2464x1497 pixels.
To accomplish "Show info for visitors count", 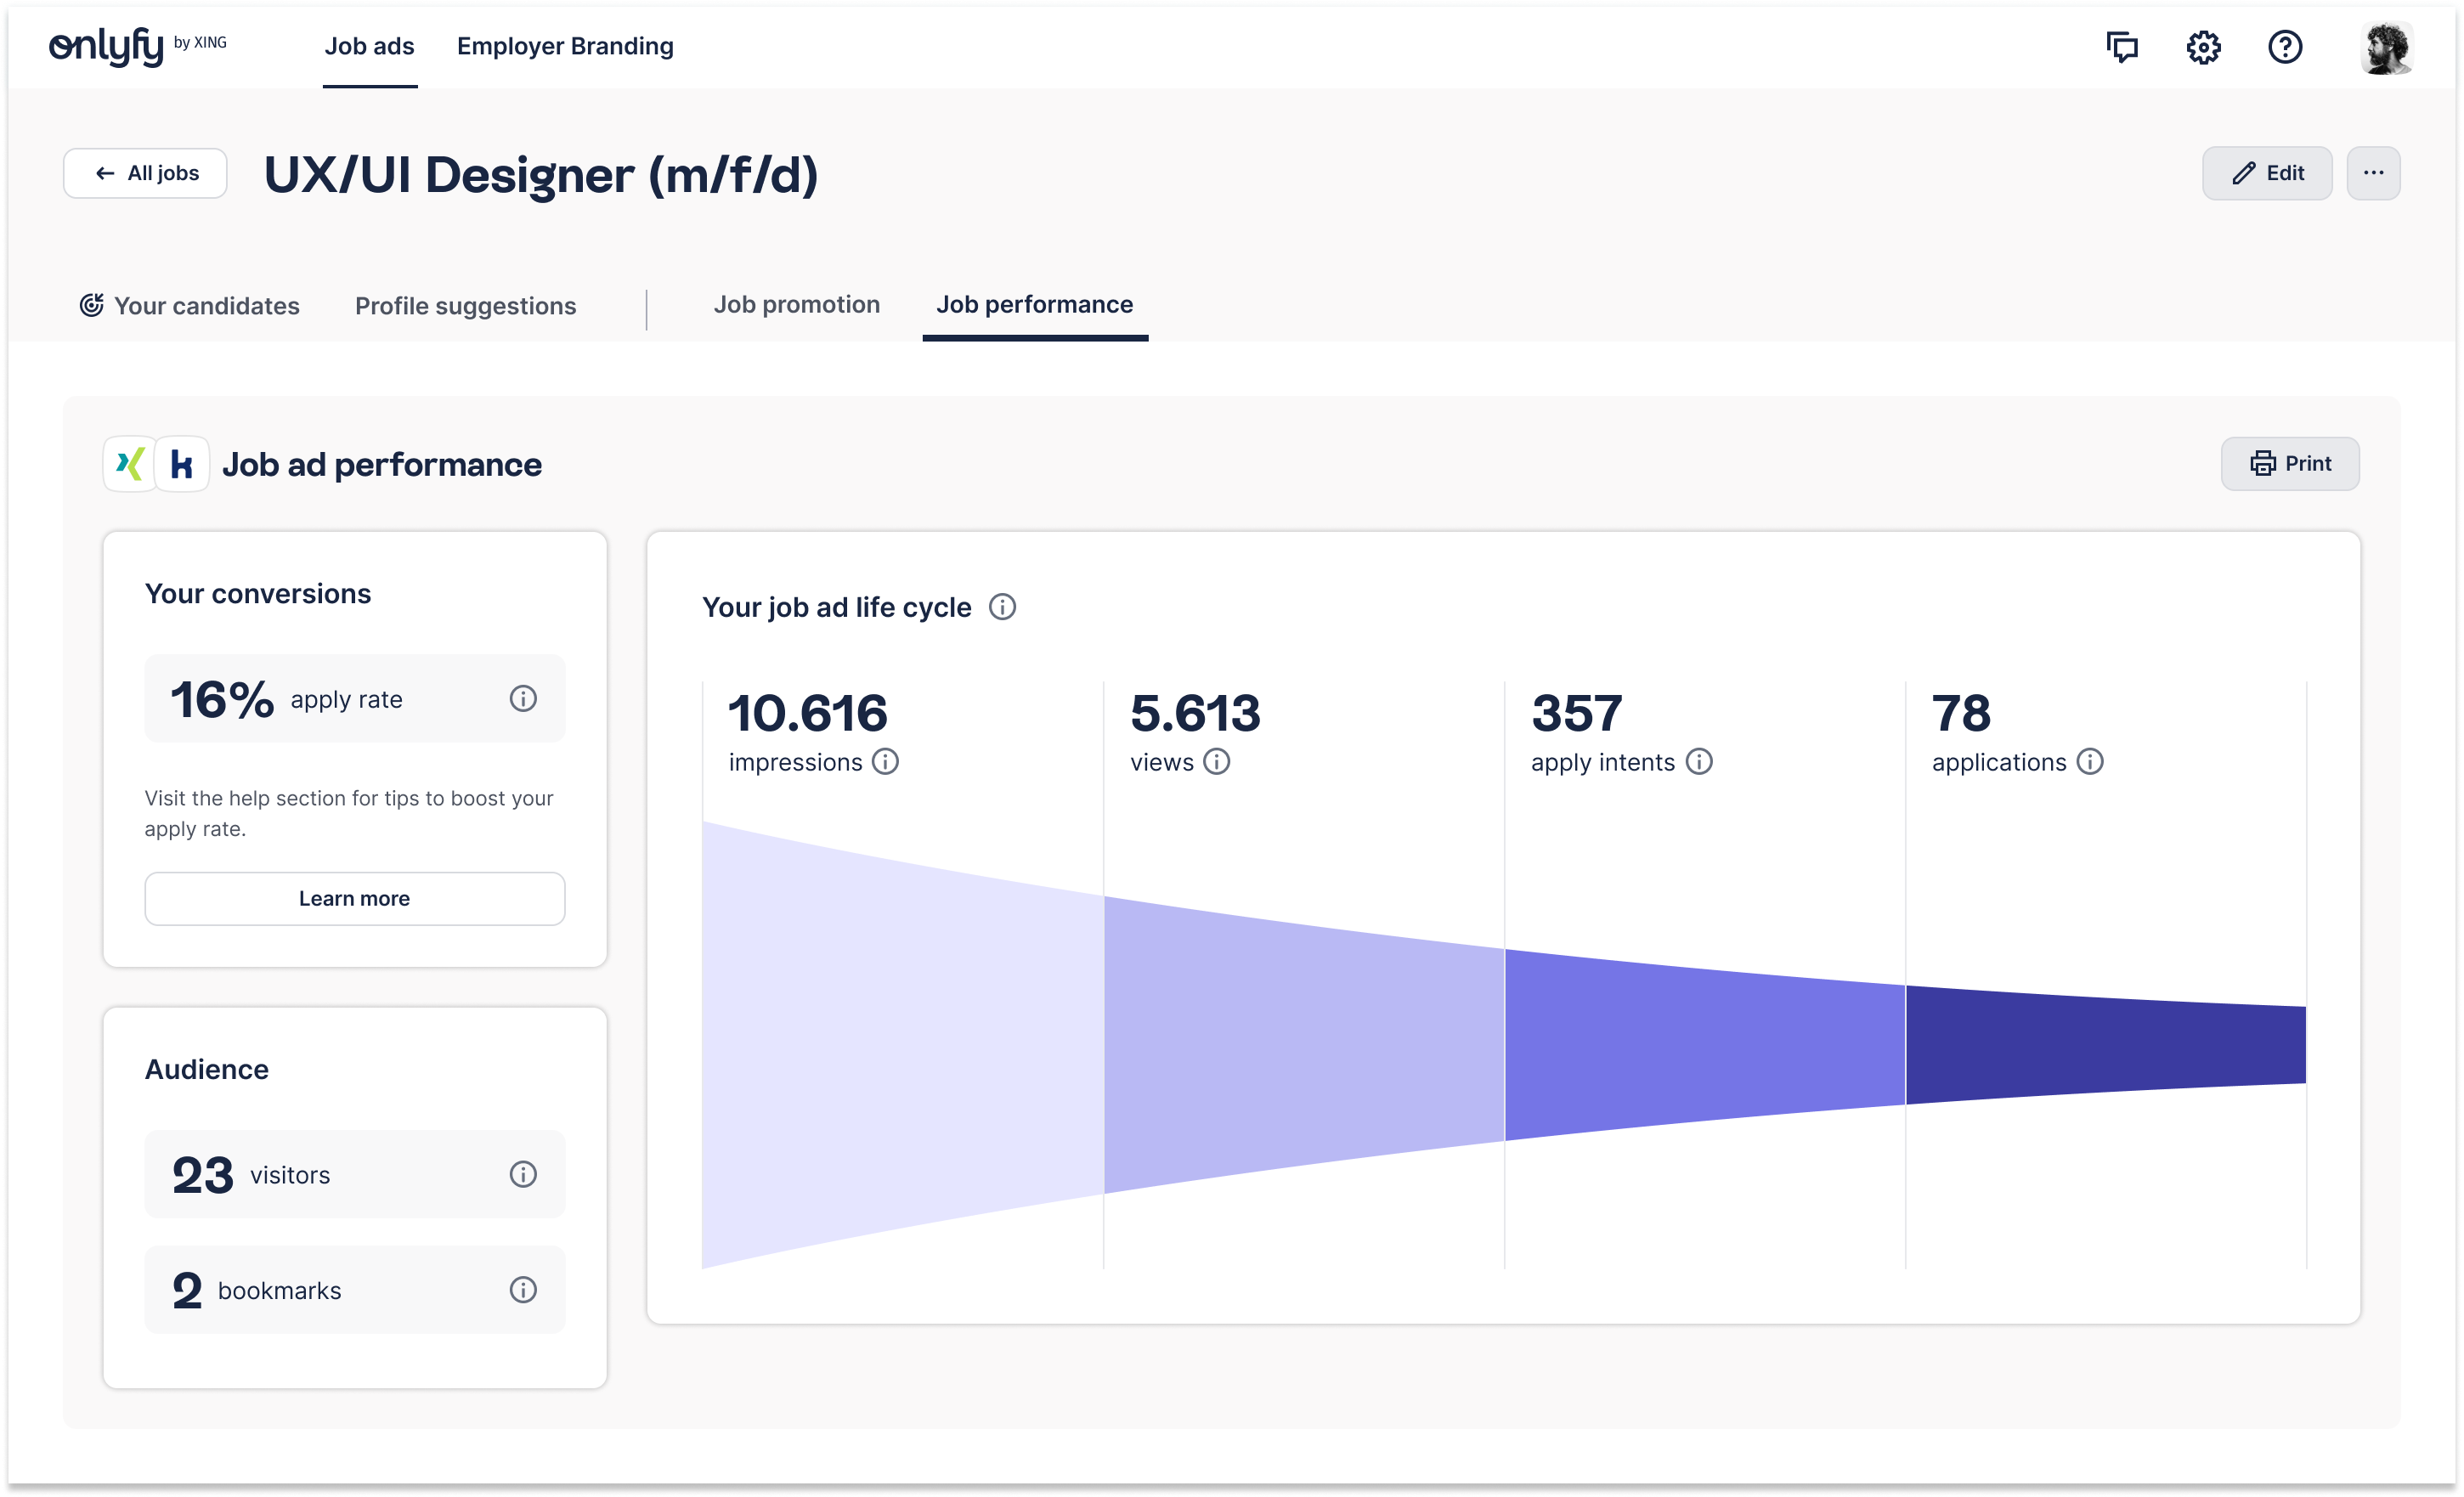I will 523,1174.
